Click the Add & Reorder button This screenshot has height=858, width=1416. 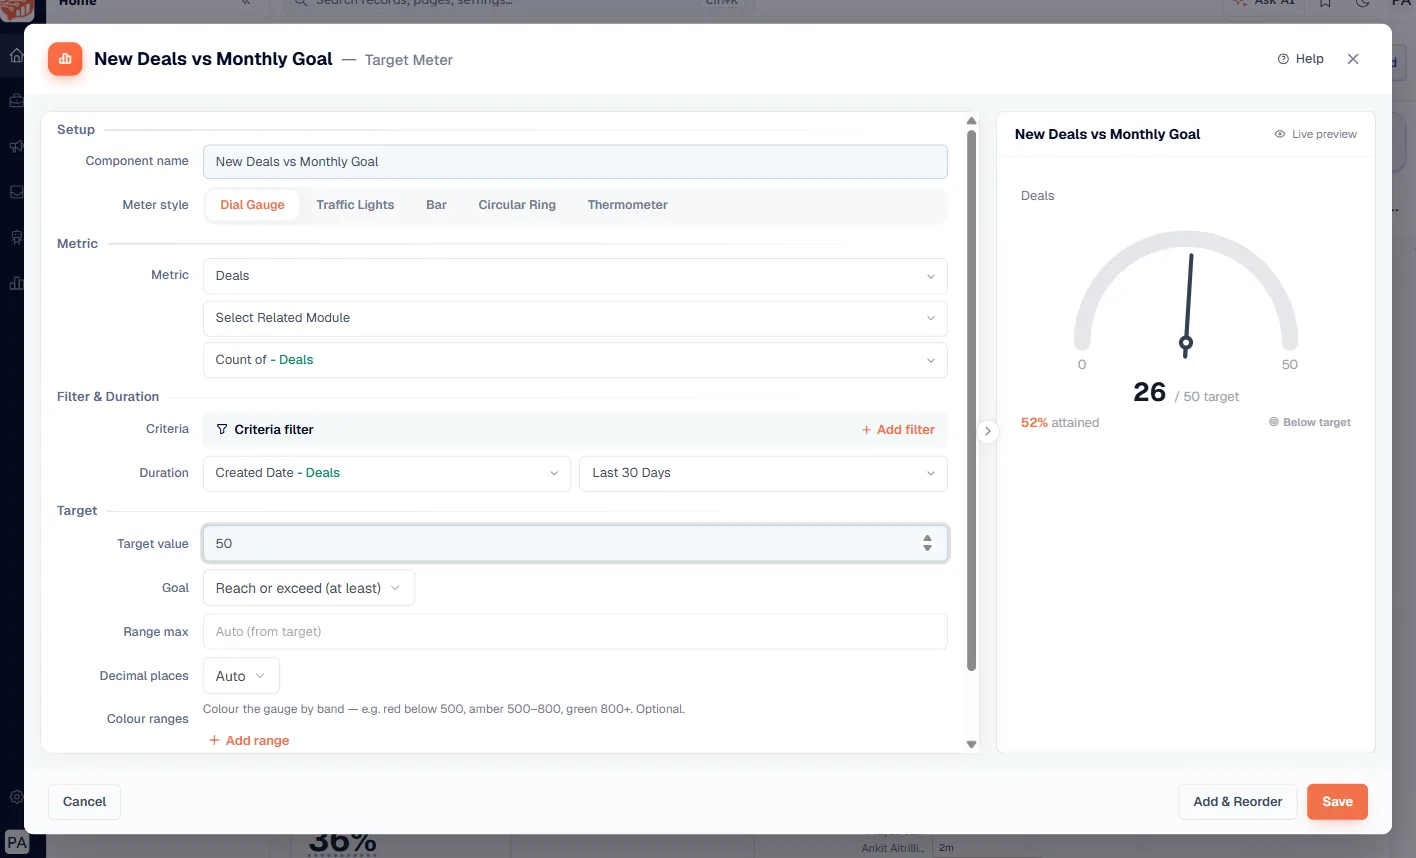point(1237,801)
